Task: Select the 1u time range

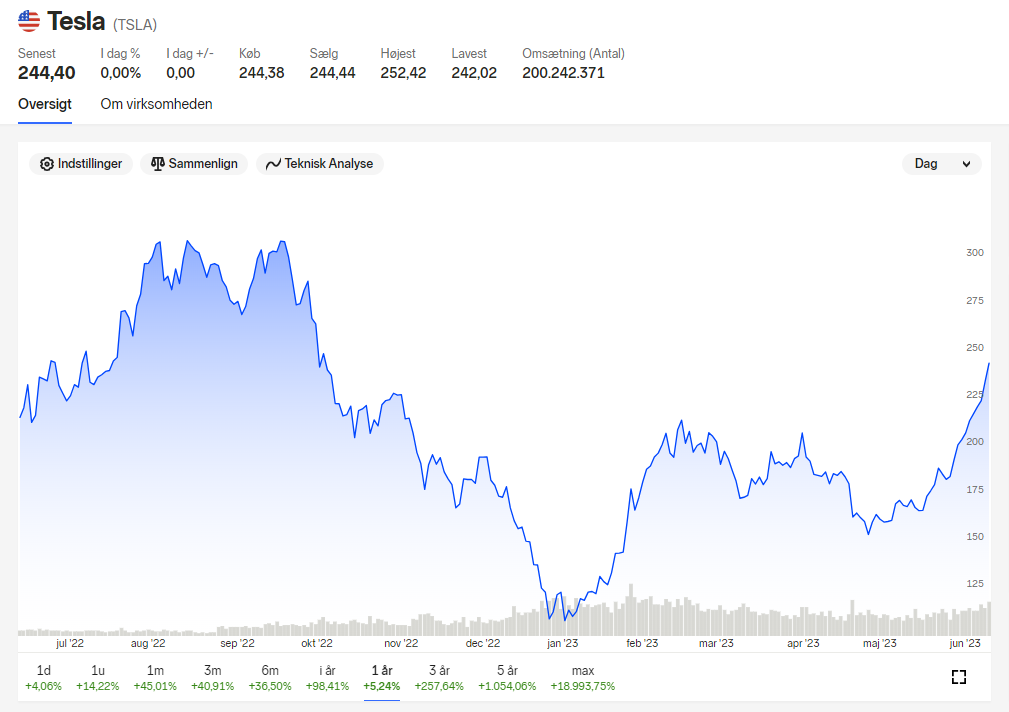Action: tap(98, 678)
